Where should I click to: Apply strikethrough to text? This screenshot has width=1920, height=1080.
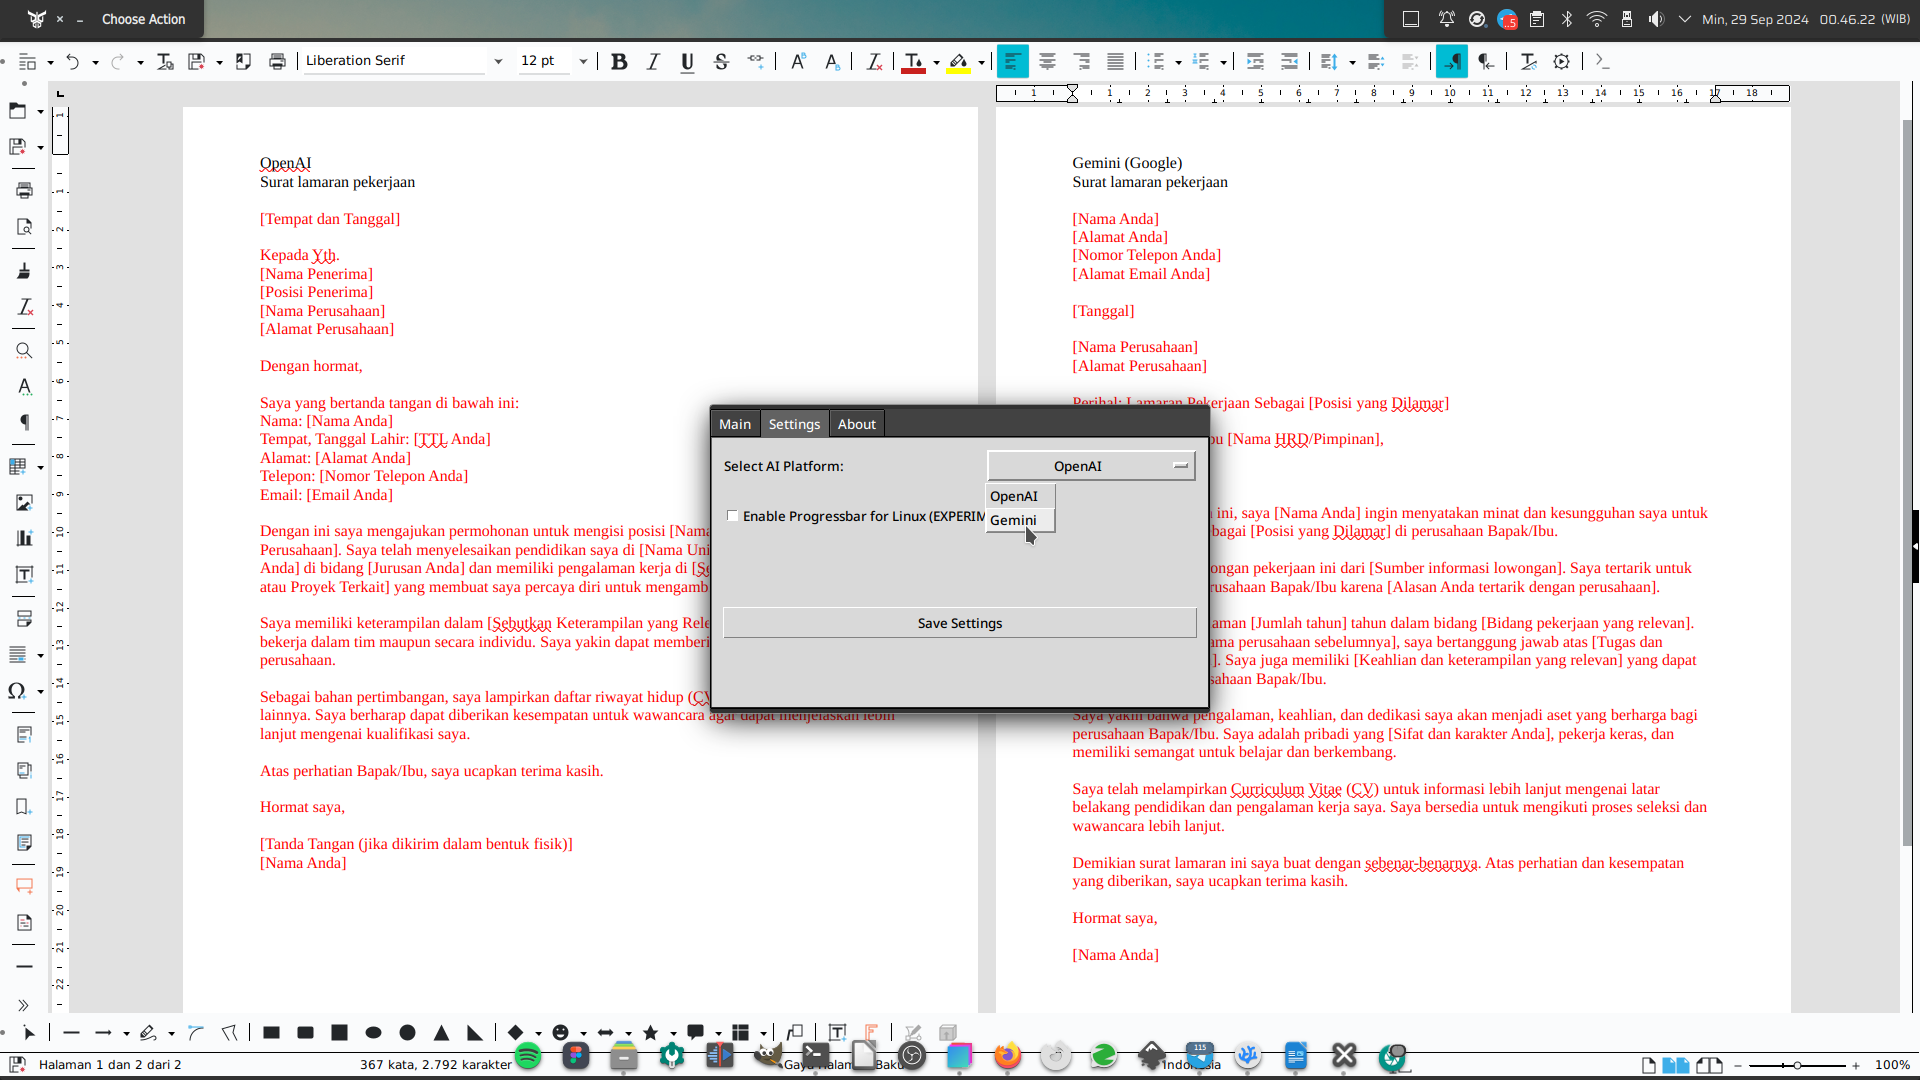(x=721, y=62)
